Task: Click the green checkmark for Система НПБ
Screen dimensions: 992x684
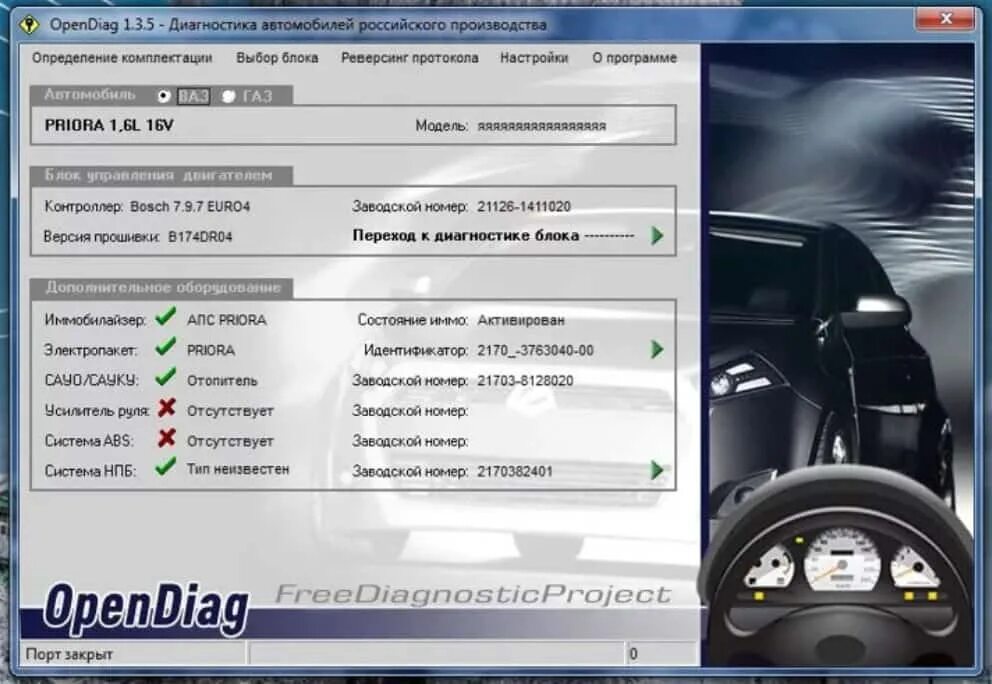Action: pos(166,468)
